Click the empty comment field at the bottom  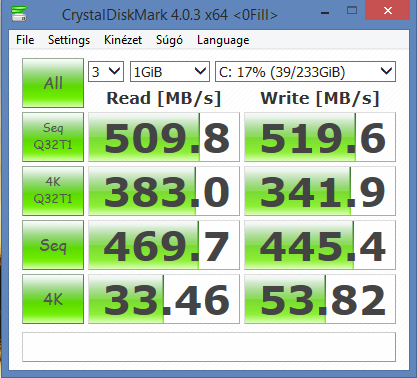point(209,347)
